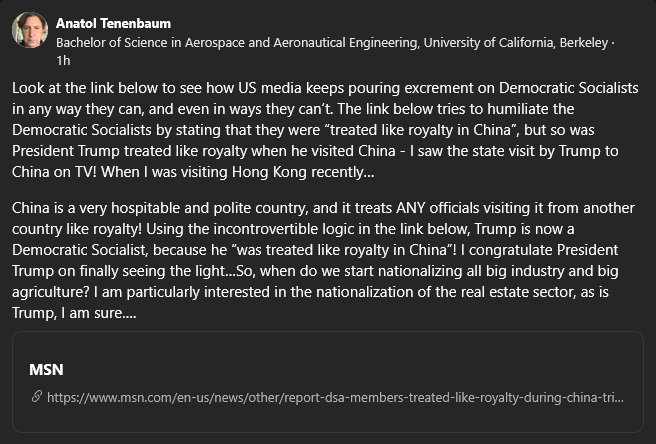Expand the truncated text after 'Hong Kong recently'

[x=369, y=172]
